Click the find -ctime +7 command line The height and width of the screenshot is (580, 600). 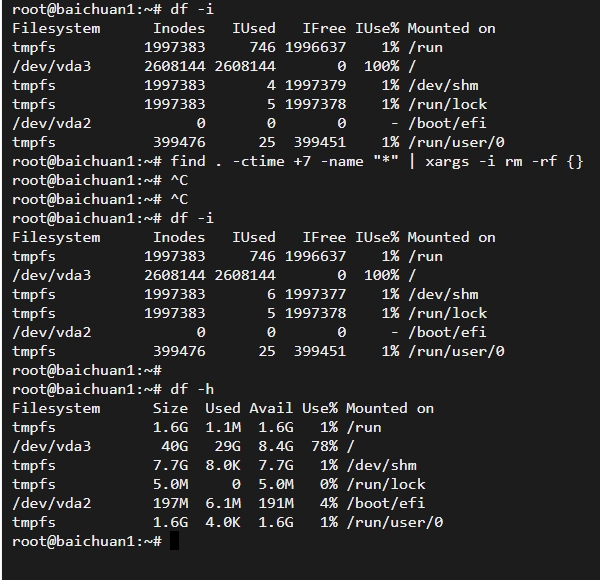tap(297, 161)
